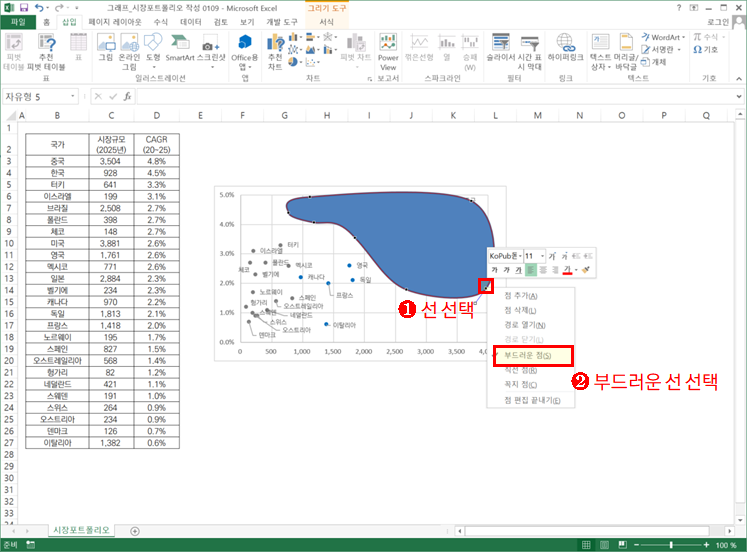Toggle italic in the mini toolbar
Viewport: 747px width, 552px height.
(506, 270)
